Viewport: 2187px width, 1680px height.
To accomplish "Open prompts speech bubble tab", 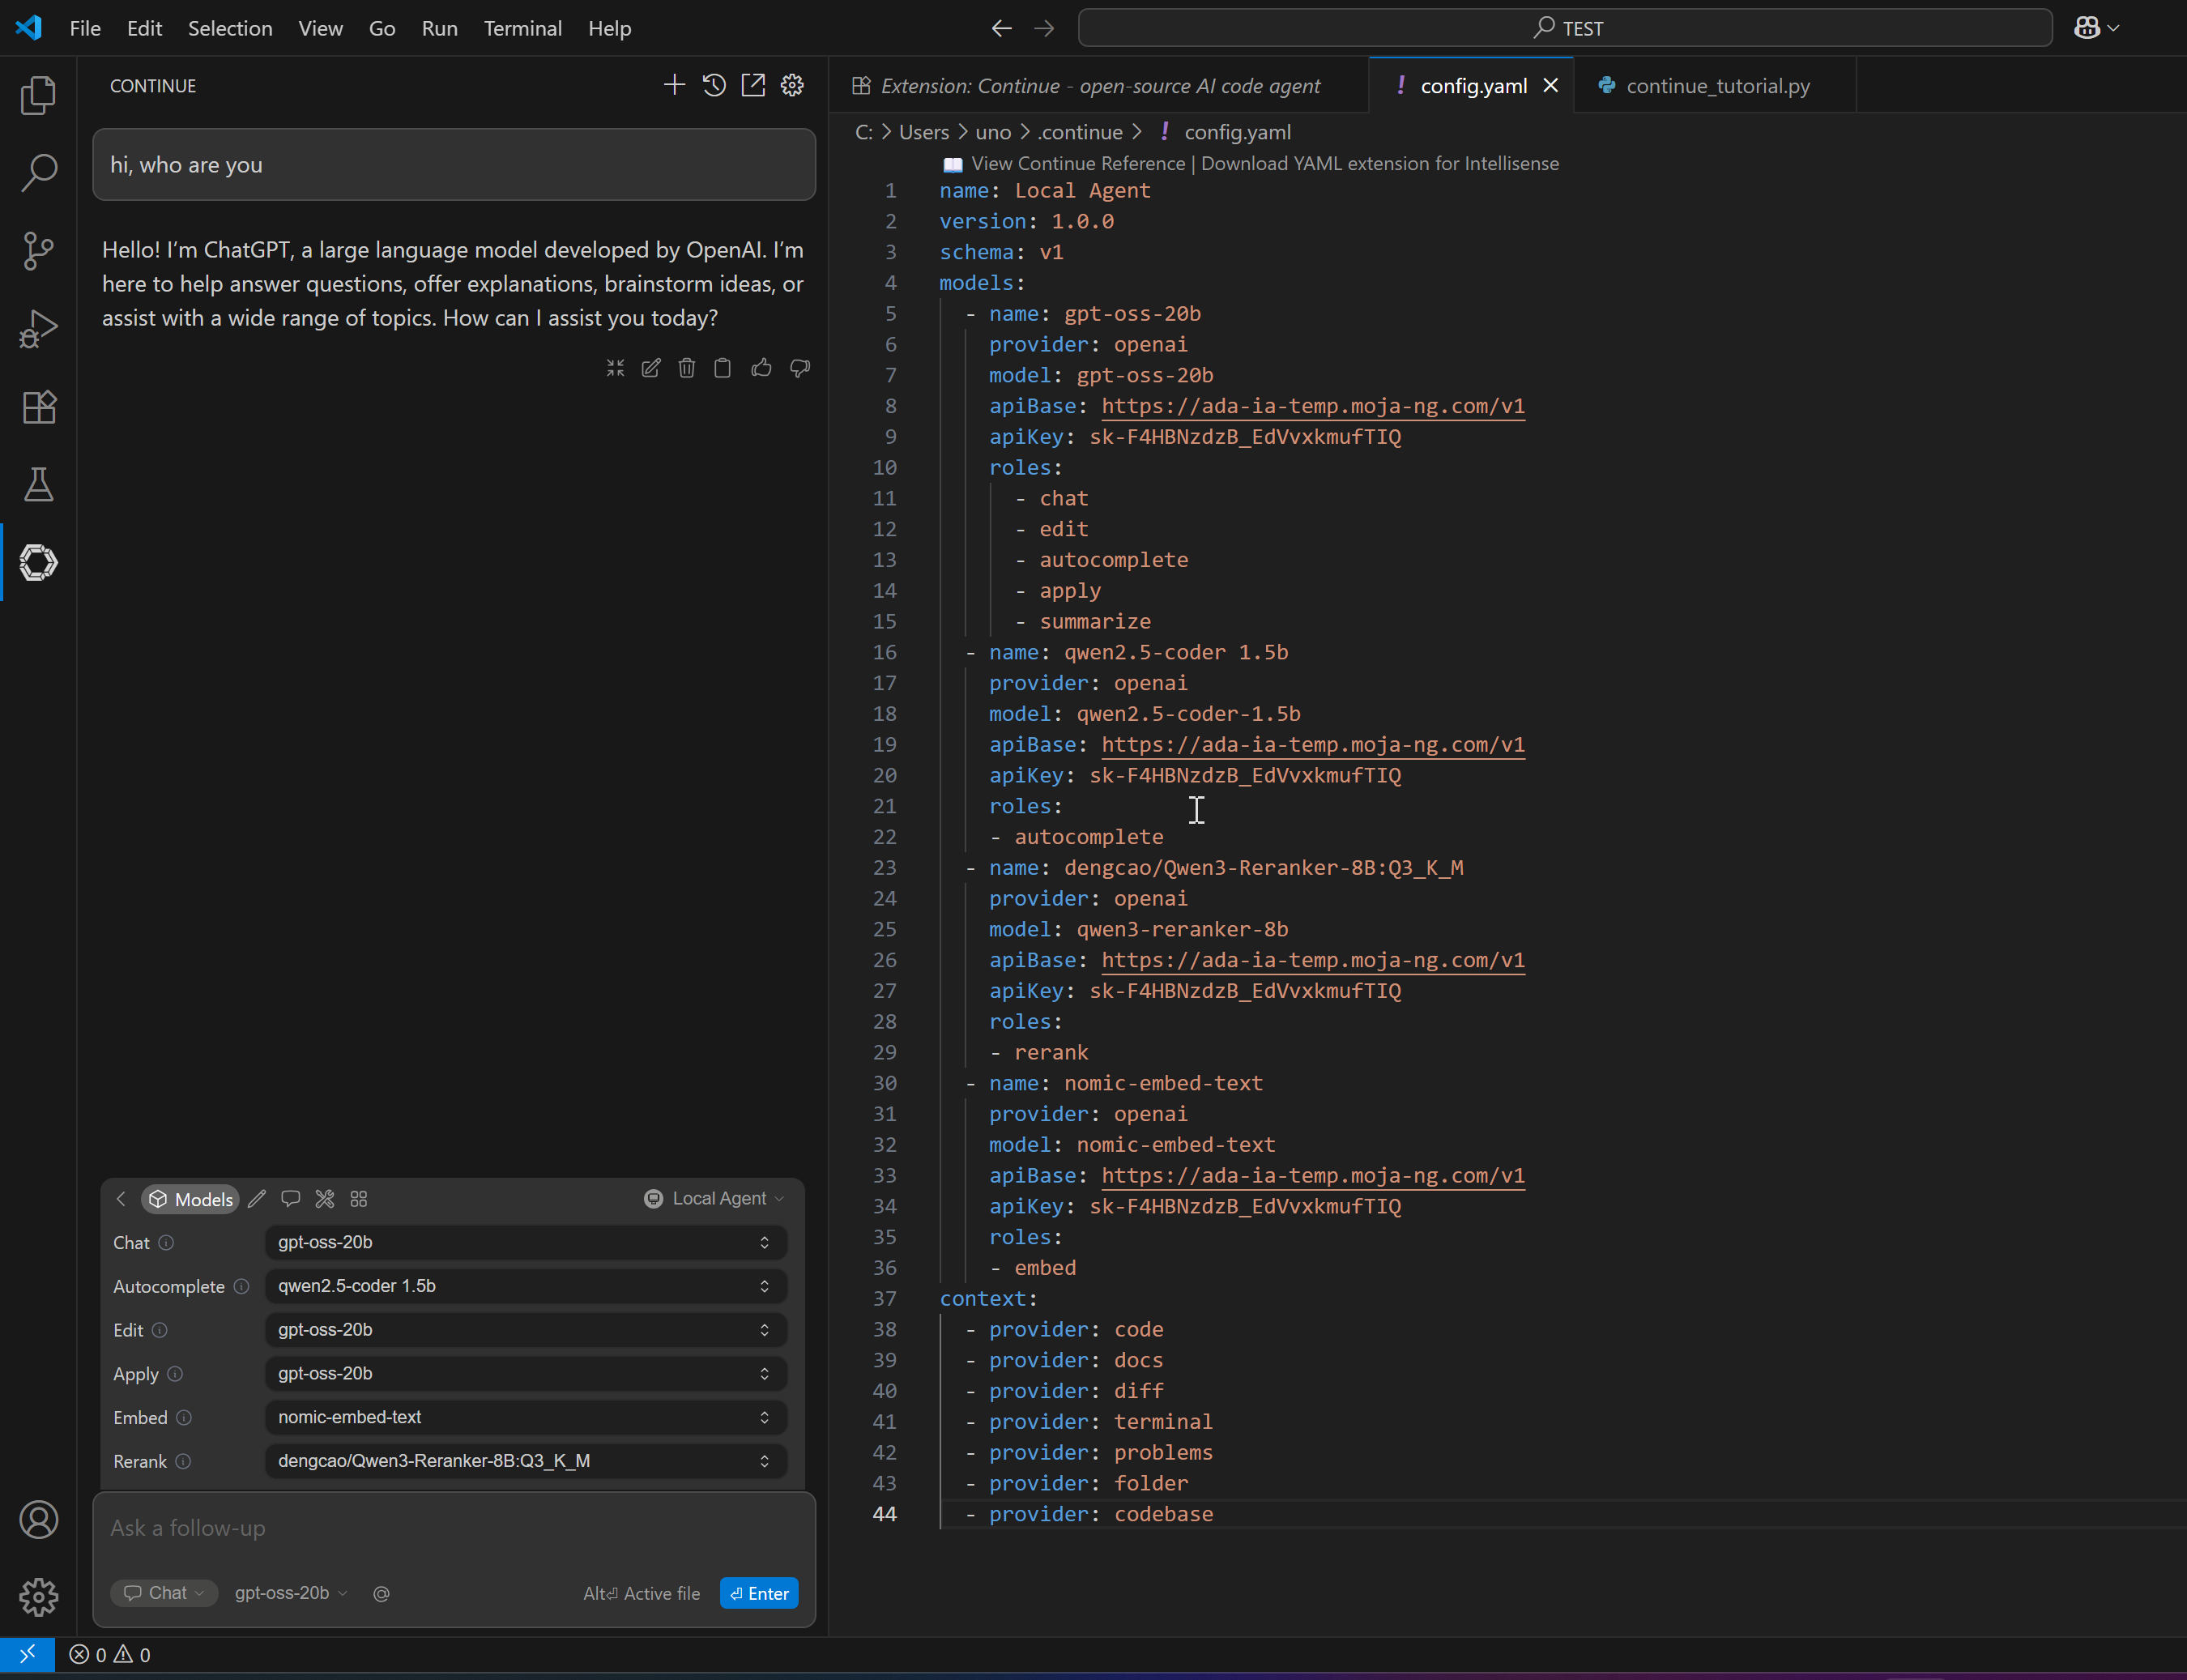I will [291, 1198].
